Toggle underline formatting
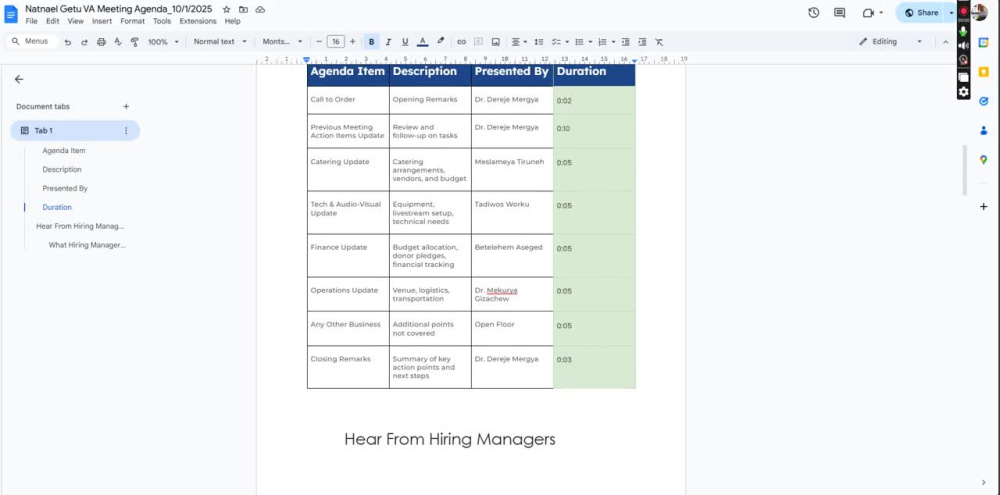 point(405,42)
